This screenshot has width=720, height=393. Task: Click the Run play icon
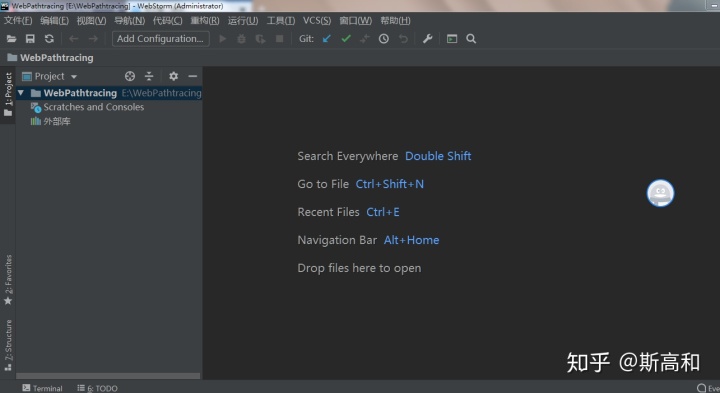223,39
